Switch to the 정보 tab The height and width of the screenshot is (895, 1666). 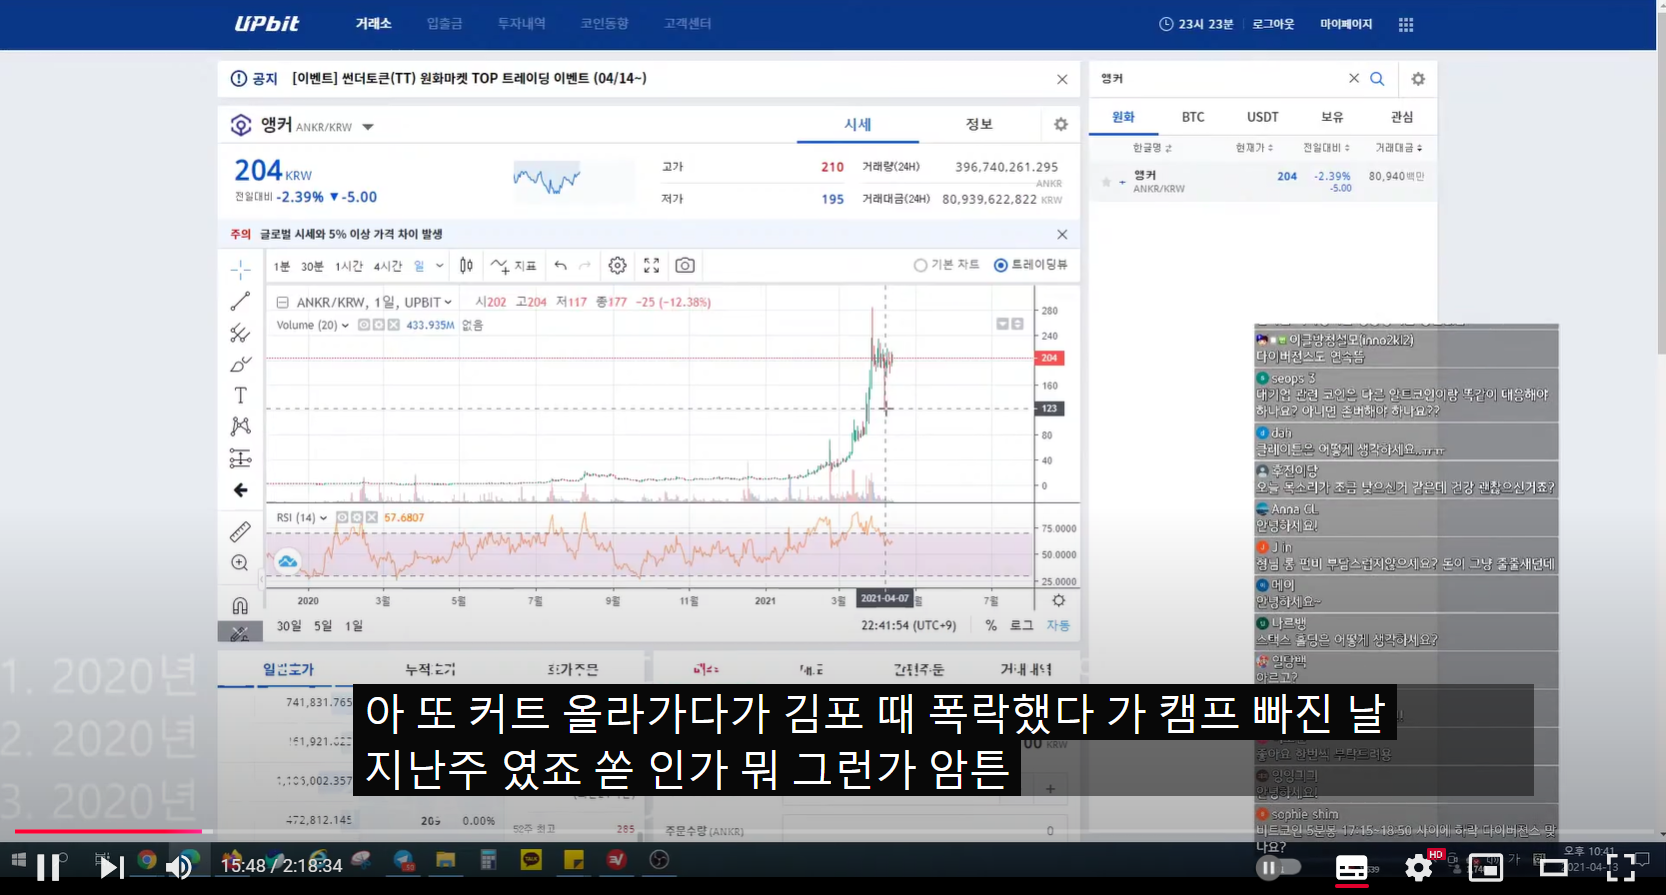coord(979,124)
